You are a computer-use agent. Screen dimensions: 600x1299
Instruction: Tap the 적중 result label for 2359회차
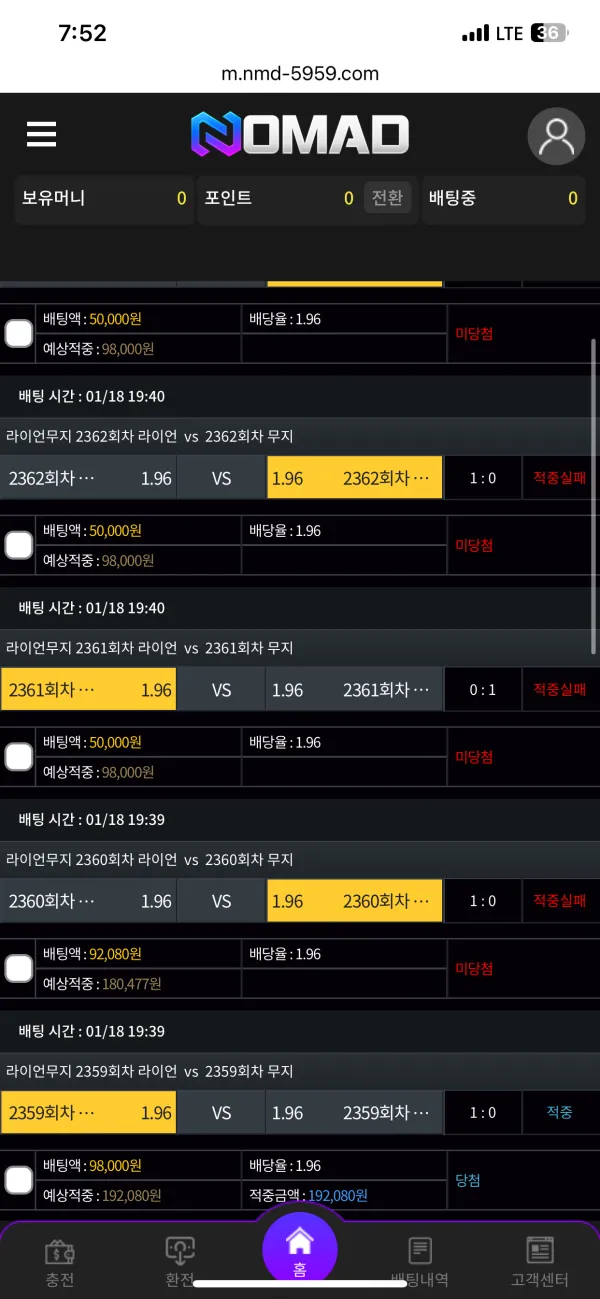(x=560, y=1112)
